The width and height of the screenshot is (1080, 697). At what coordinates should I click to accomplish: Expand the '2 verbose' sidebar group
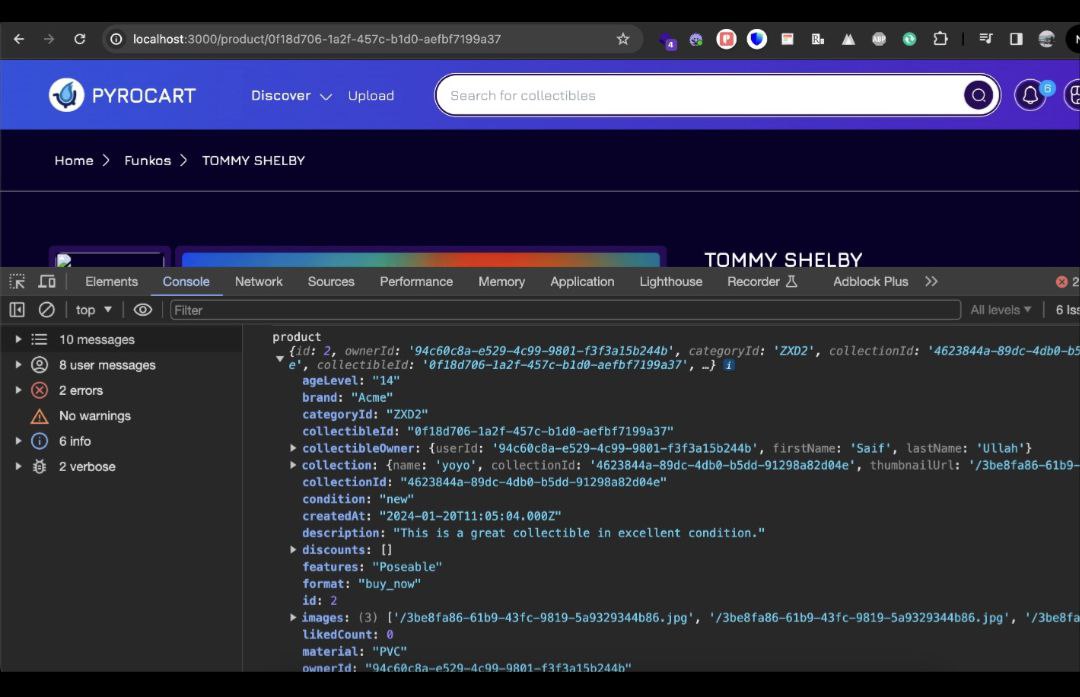19,467
